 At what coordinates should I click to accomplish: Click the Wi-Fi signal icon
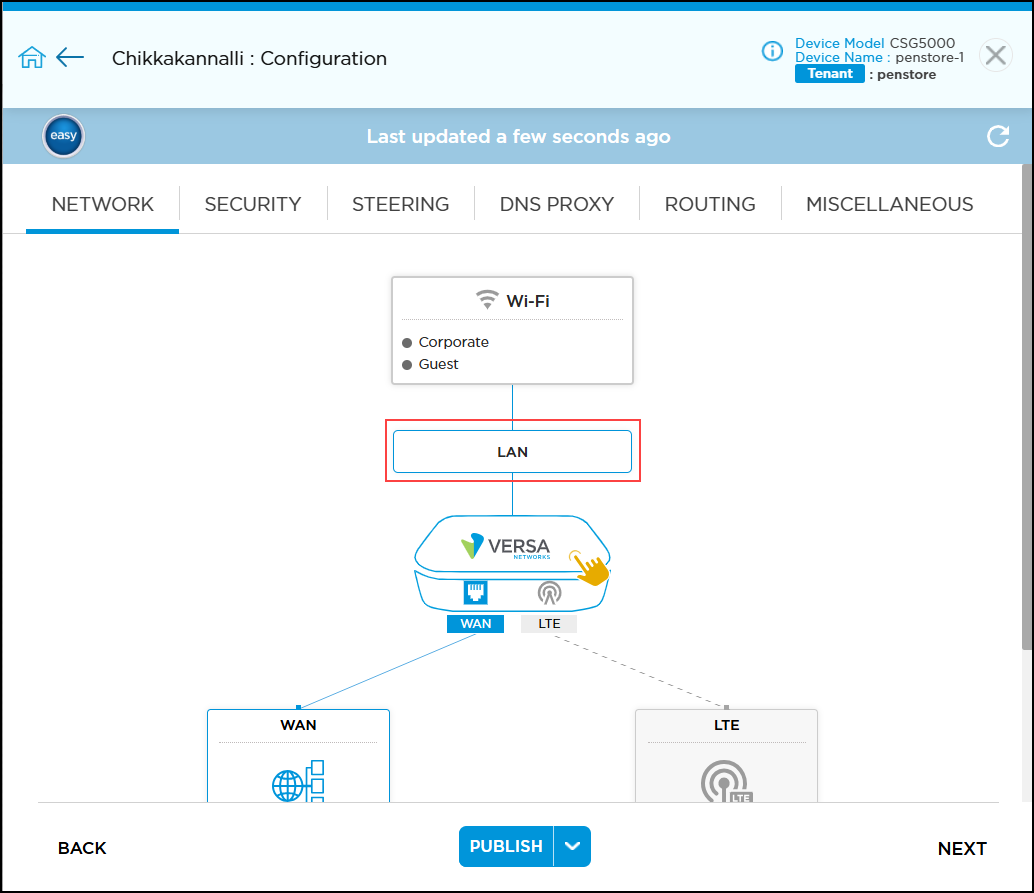487,300
